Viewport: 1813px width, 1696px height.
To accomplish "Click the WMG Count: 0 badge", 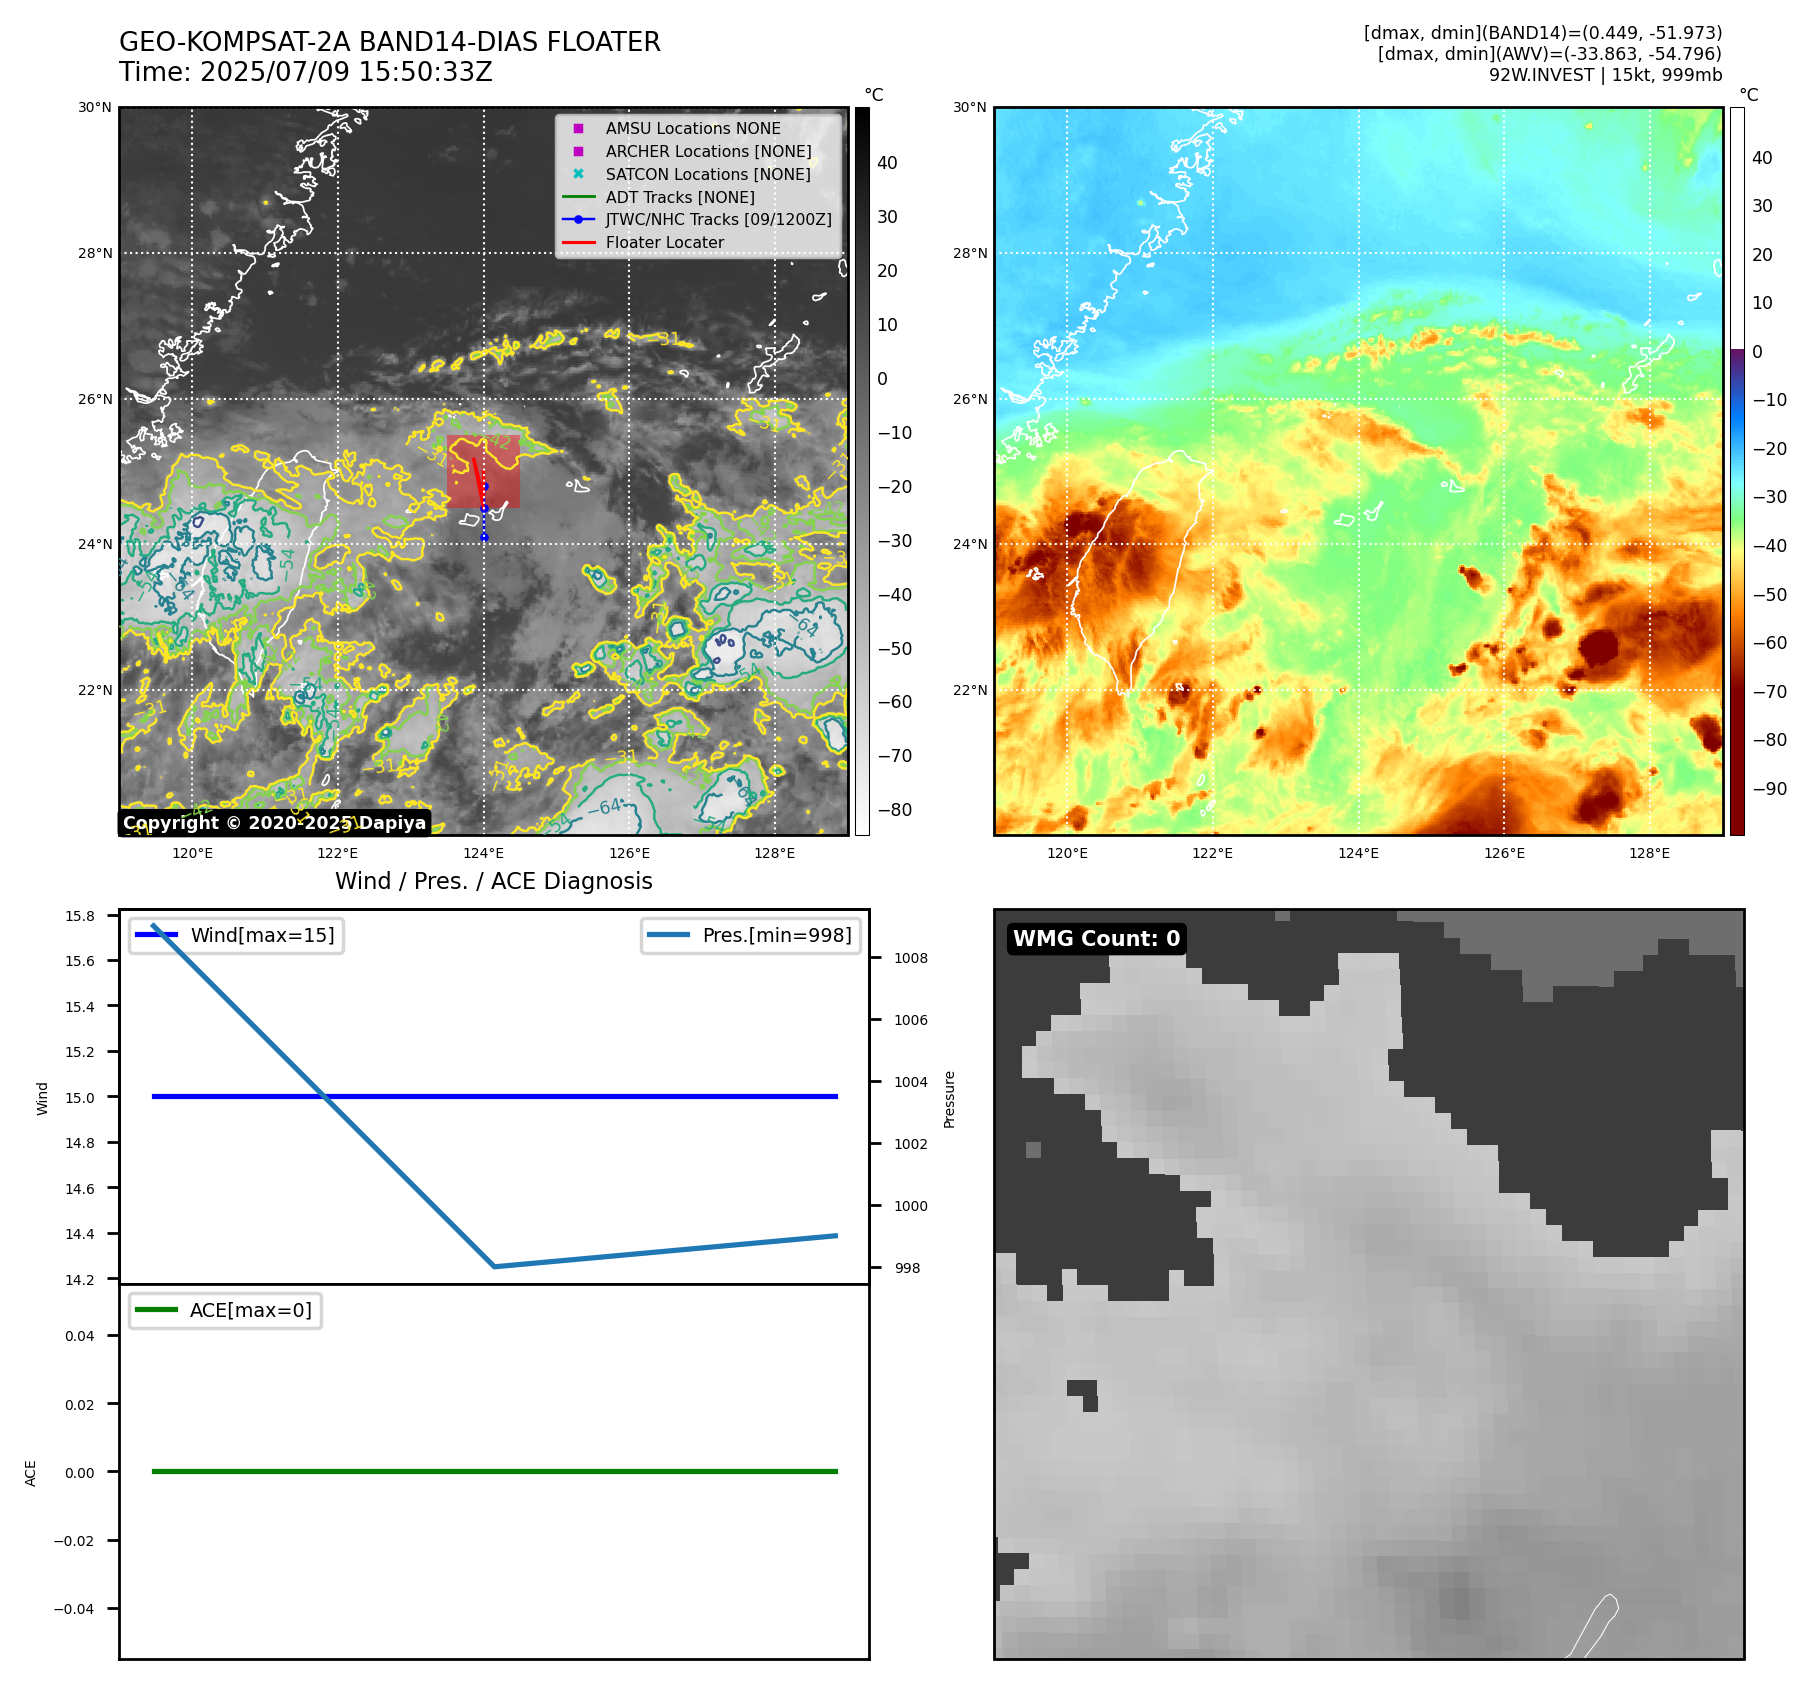I will (1097, 938).
